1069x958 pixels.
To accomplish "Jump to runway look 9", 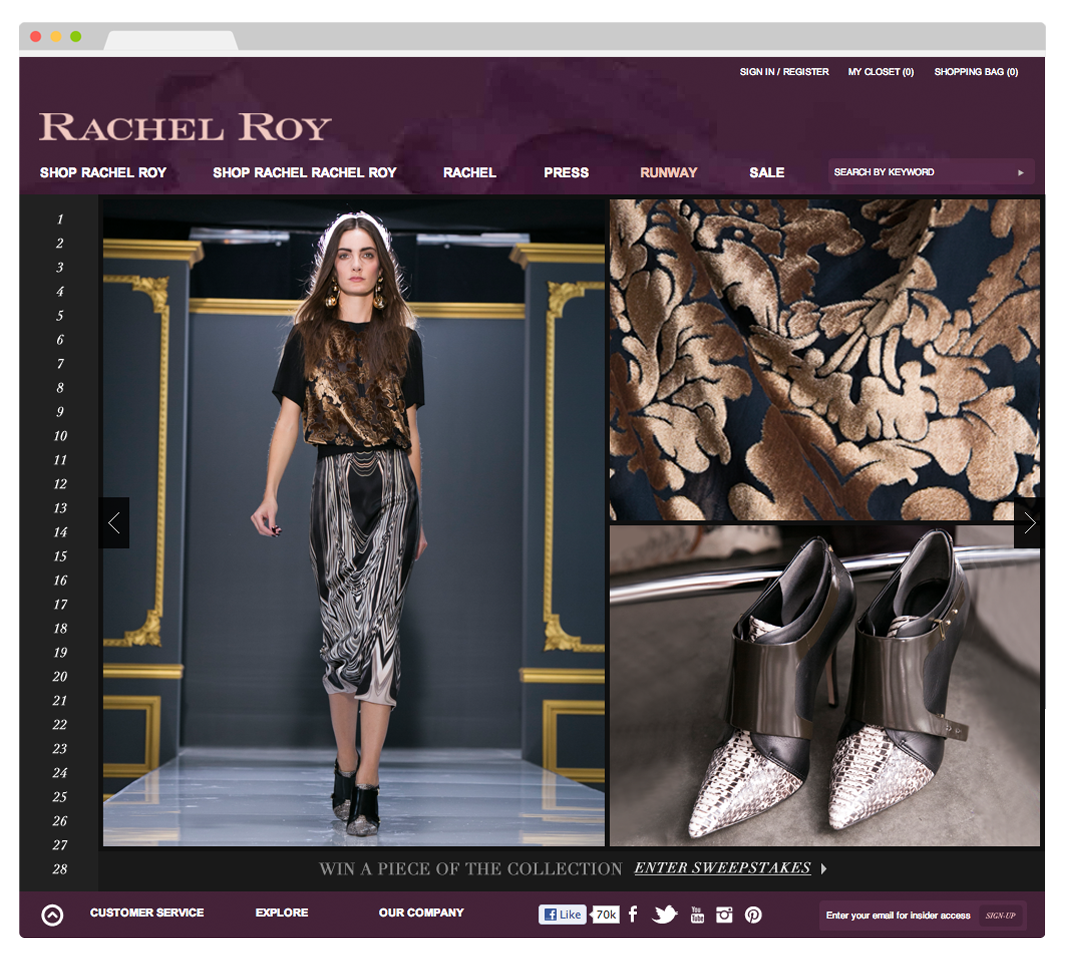I will click(x=60, y=412).
